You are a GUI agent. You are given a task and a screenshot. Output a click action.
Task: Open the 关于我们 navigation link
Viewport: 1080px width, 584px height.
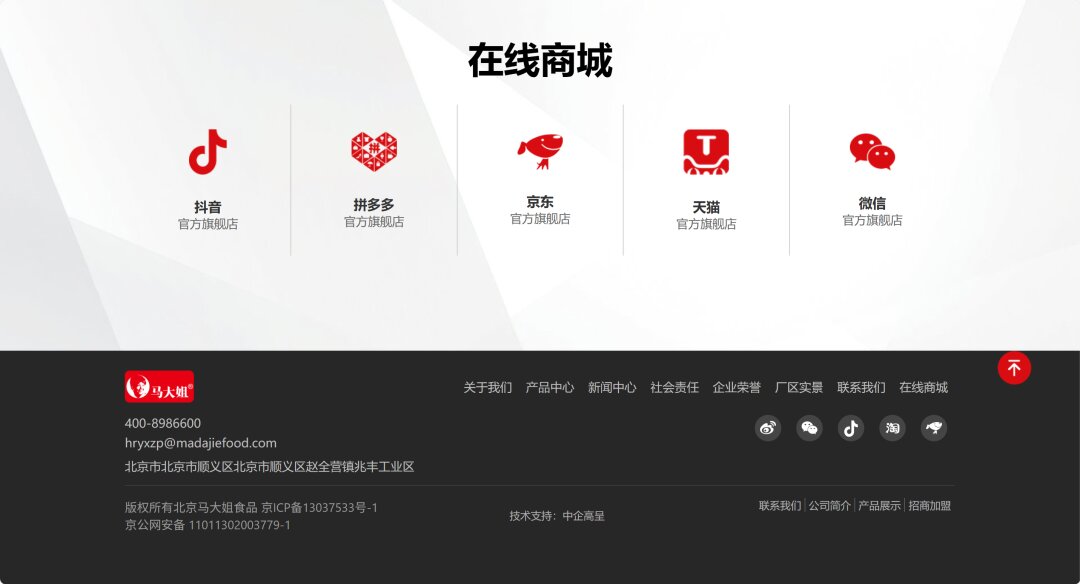click(x=484, y=387)
